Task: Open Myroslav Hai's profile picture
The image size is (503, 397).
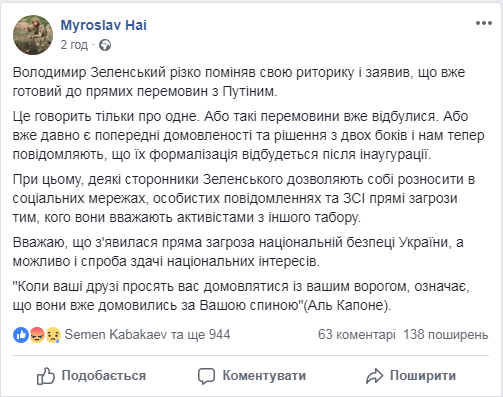Action: [x=33, y=35]
